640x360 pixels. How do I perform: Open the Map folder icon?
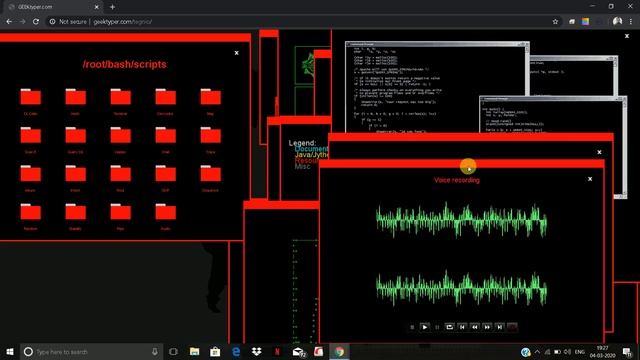pyautogui.click(x=210, y=97)
